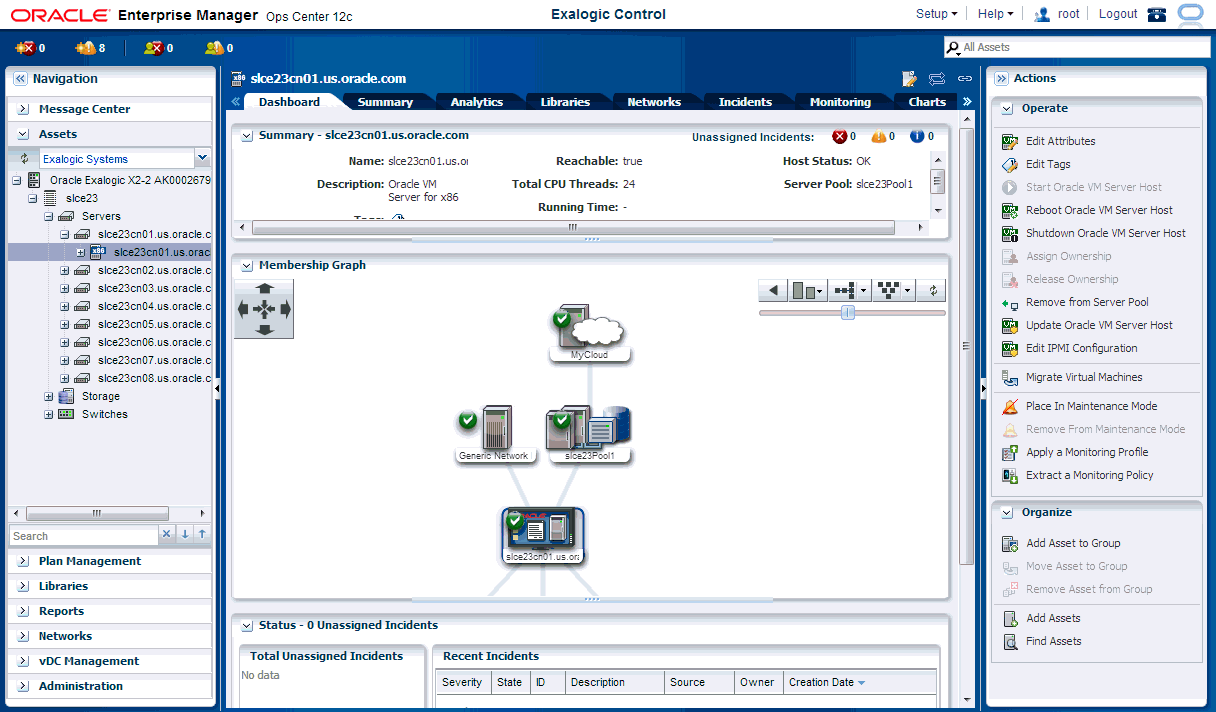
Task: Click the Add Asset to Group icon
Action: pyautogui.click(x=1009, y=543)
